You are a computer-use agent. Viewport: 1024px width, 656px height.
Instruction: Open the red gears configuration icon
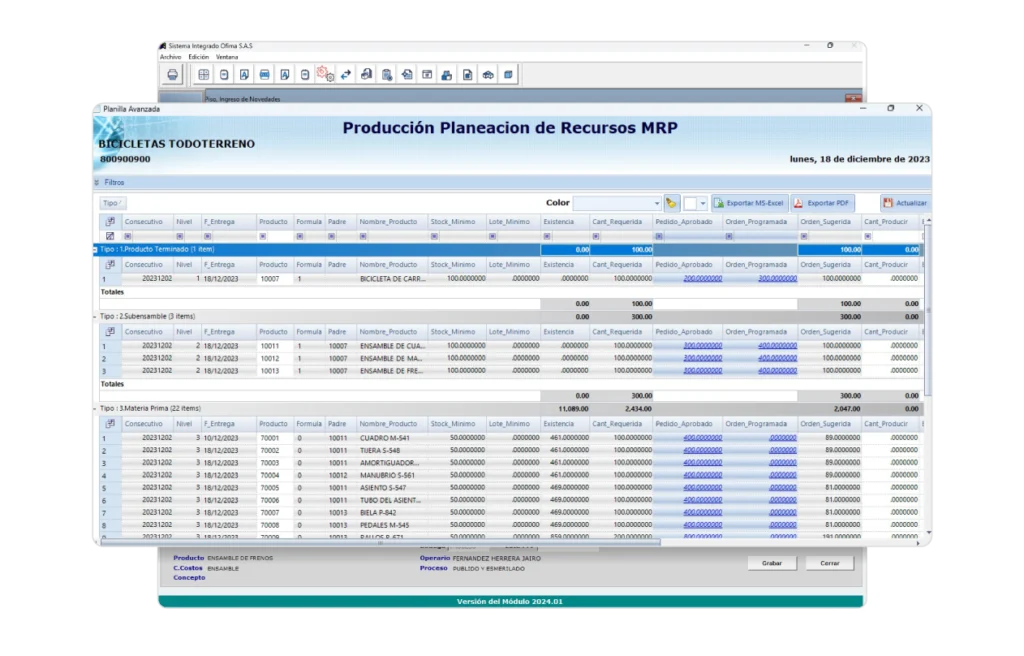pos(325,74)
